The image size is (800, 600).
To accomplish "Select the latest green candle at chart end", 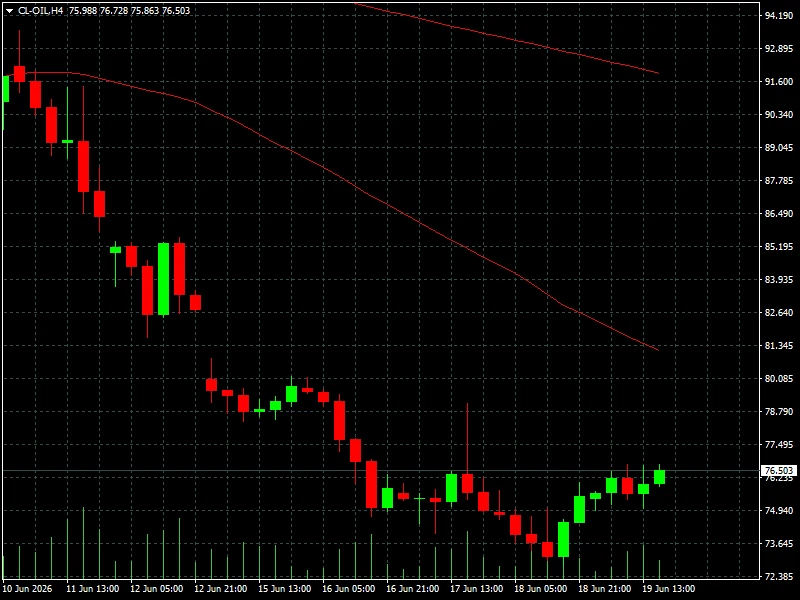I will 659,477.
